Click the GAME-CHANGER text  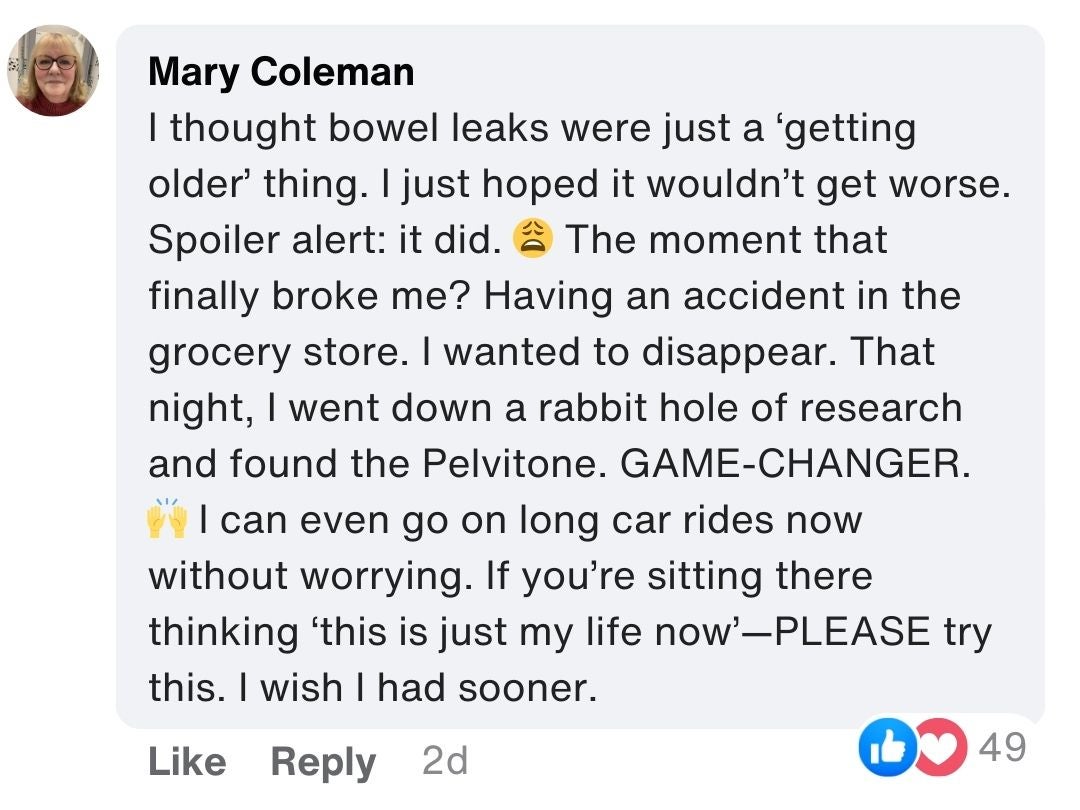[796, 464]
